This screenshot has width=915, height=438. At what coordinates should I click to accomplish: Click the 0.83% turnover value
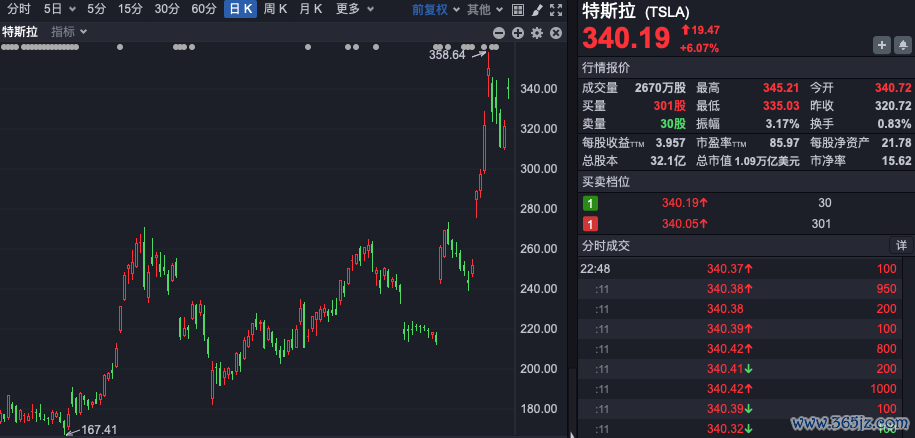[x=895, y=124]
